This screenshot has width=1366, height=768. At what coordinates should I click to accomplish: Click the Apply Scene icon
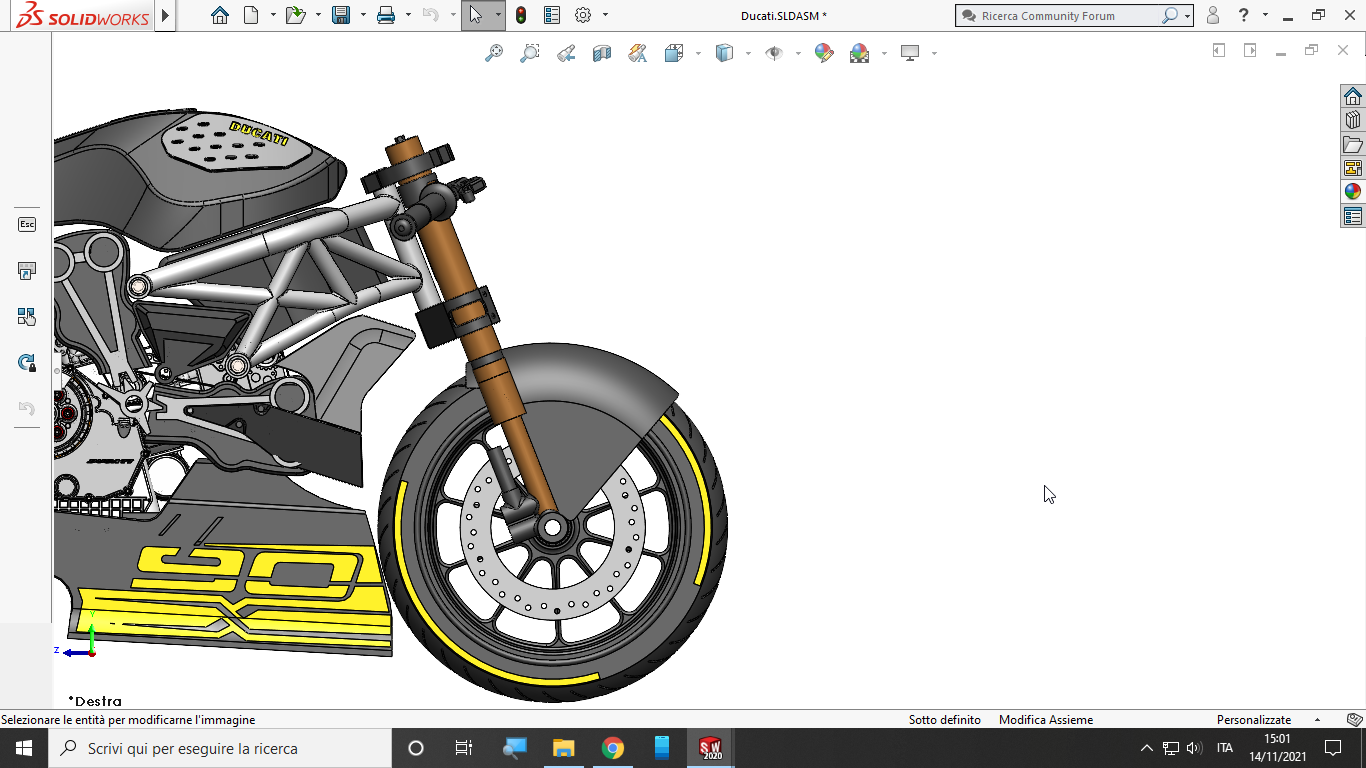click(860, 53)
